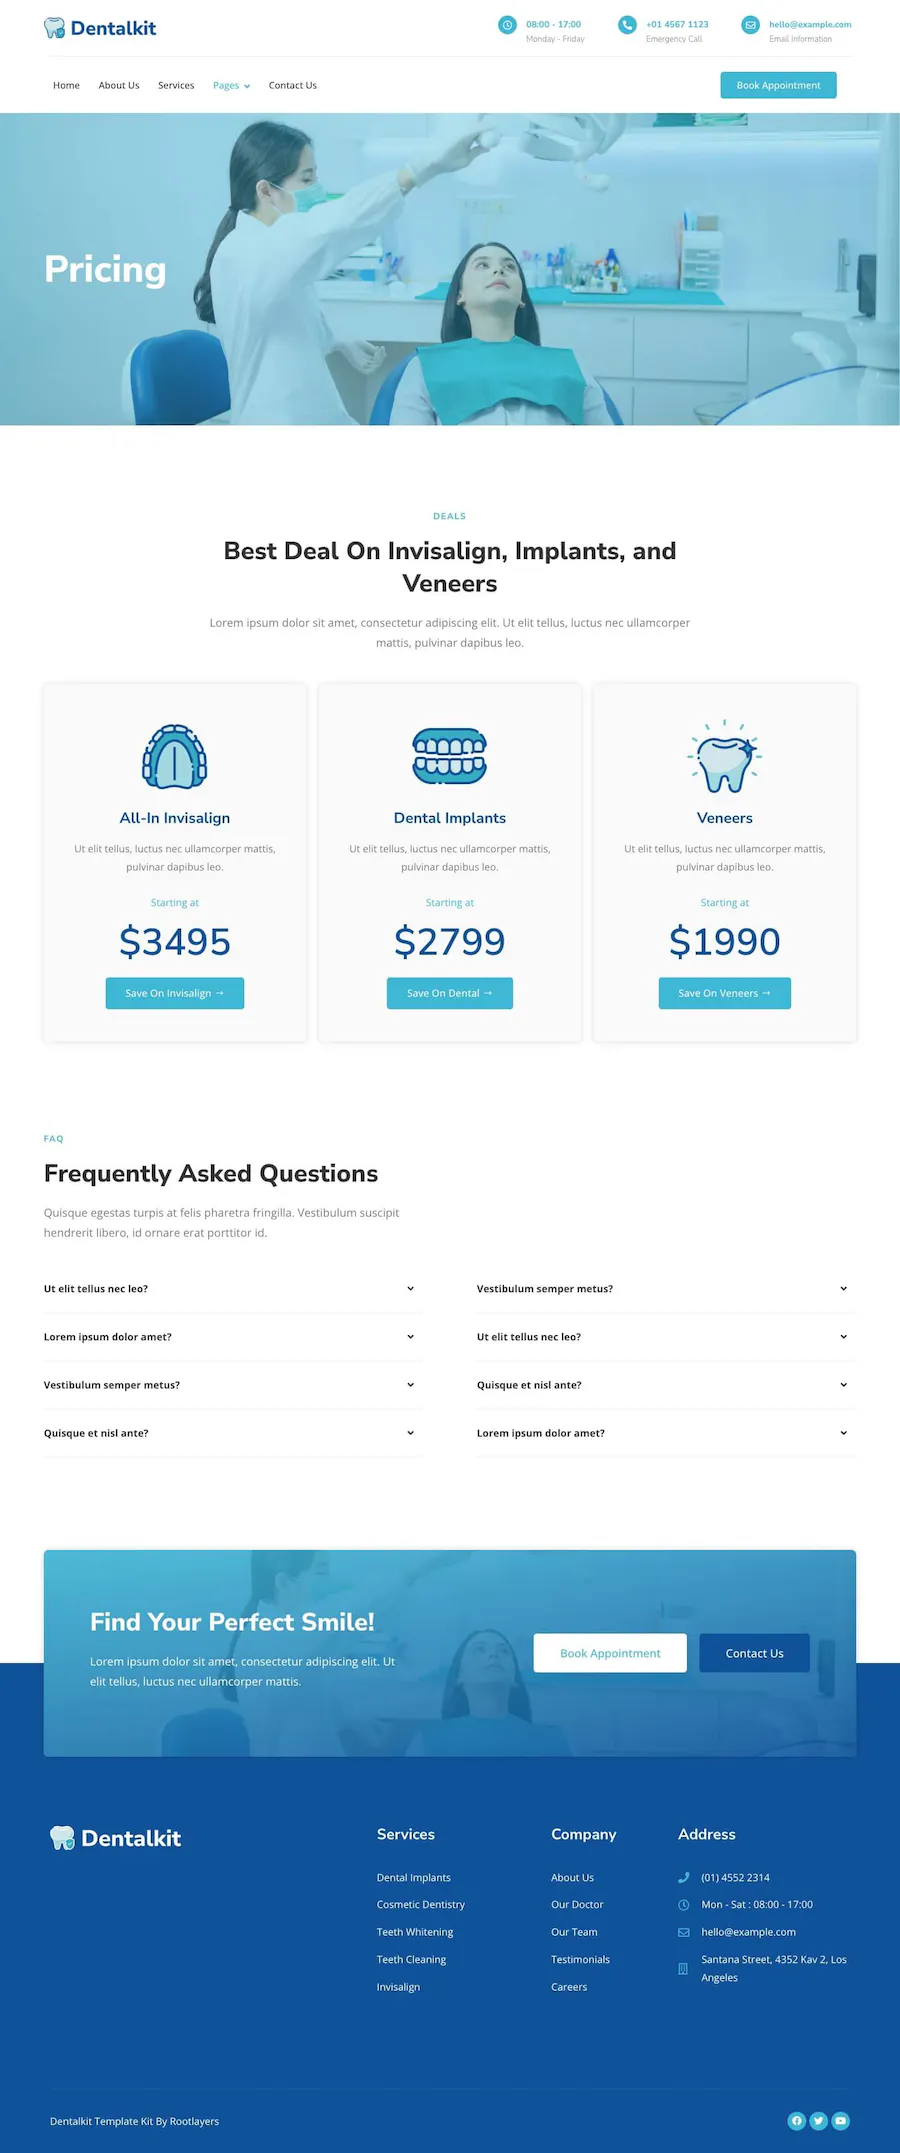Image resolution: width=900 pixels, height=2153 pixels.
Task: Go to the About Us menu item
Action: coord(119,86)
